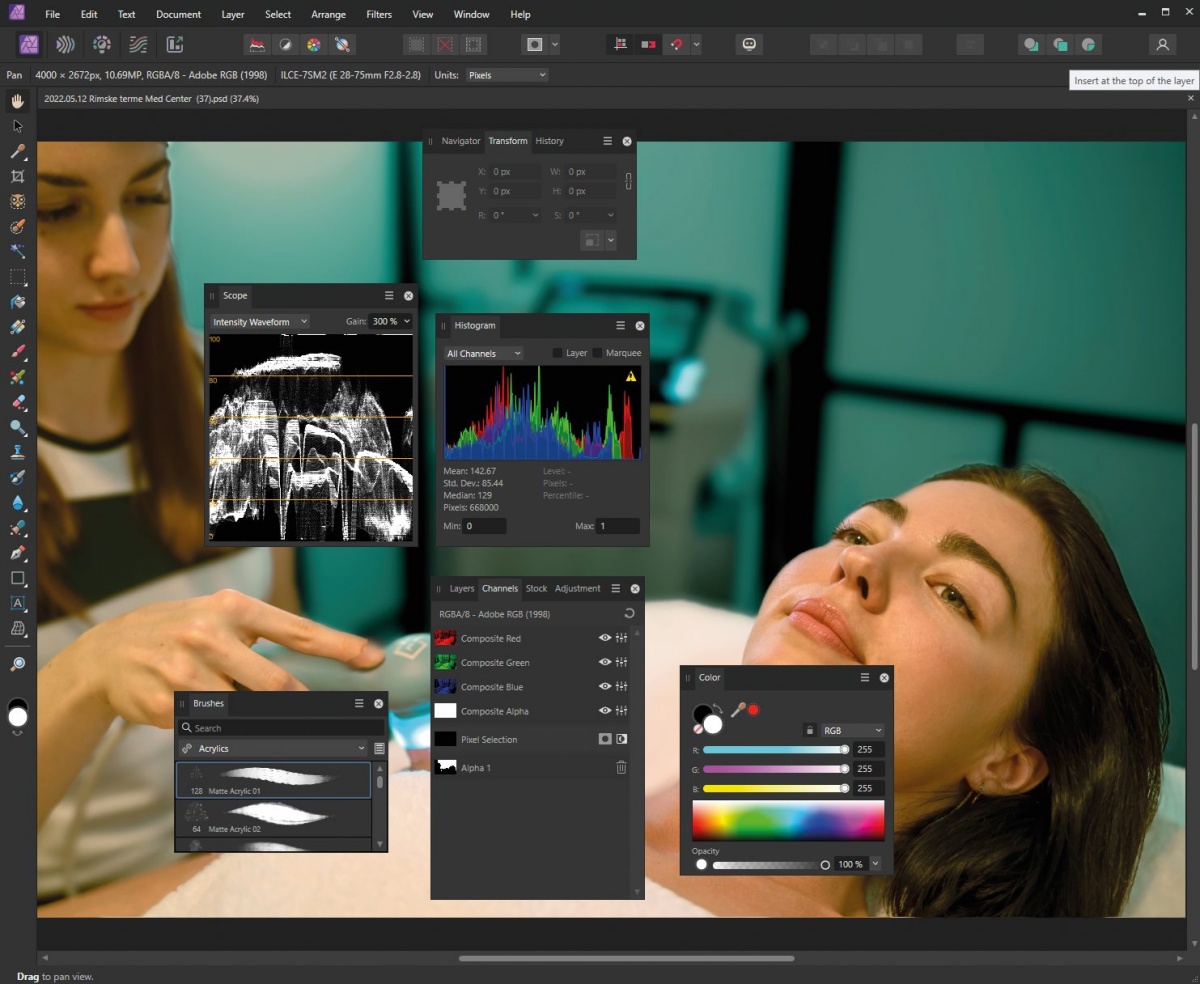Image resolution: width=1200 pixels, height=984 pixels.
Task: Apply Auto Levels from toolbar
Action: tap(257, 44)
